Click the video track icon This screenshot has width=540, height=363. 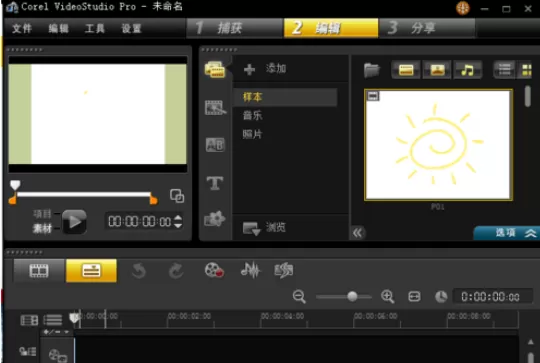coord(58,355)
